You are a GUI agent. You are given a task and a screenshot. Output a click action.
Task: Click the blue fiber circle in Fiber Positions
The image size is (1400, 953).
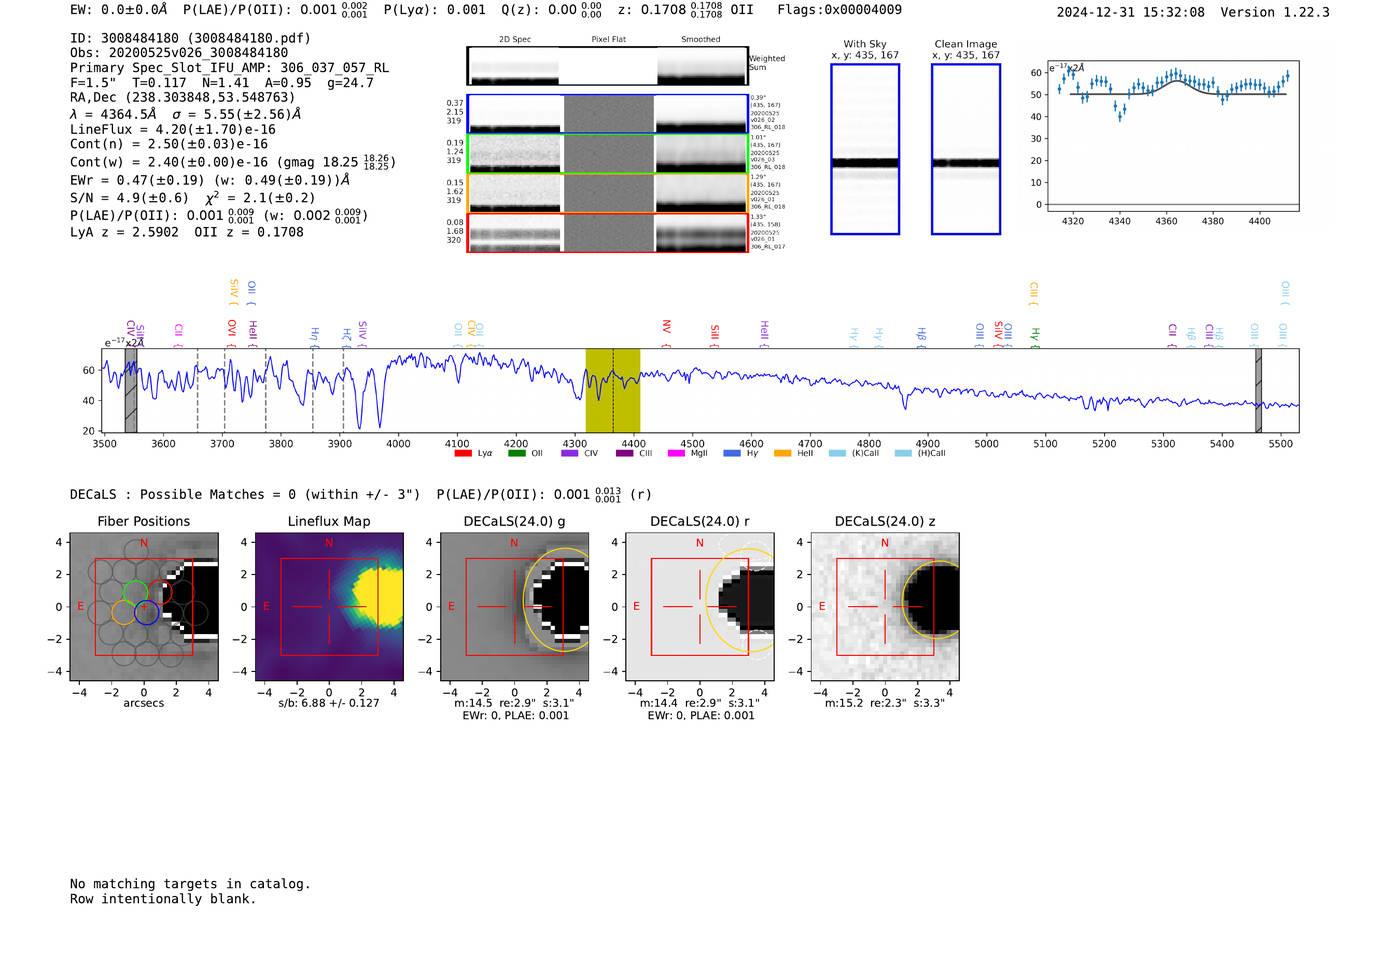click(x=147, y=613)
